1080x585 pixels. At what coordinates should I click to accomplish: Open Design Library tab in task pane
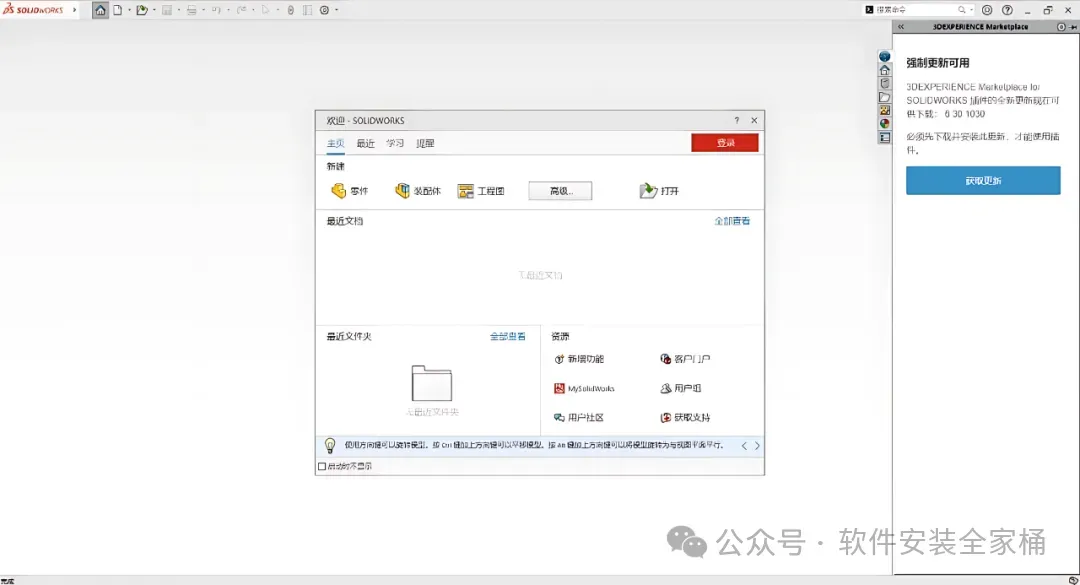tap(884, 83)
